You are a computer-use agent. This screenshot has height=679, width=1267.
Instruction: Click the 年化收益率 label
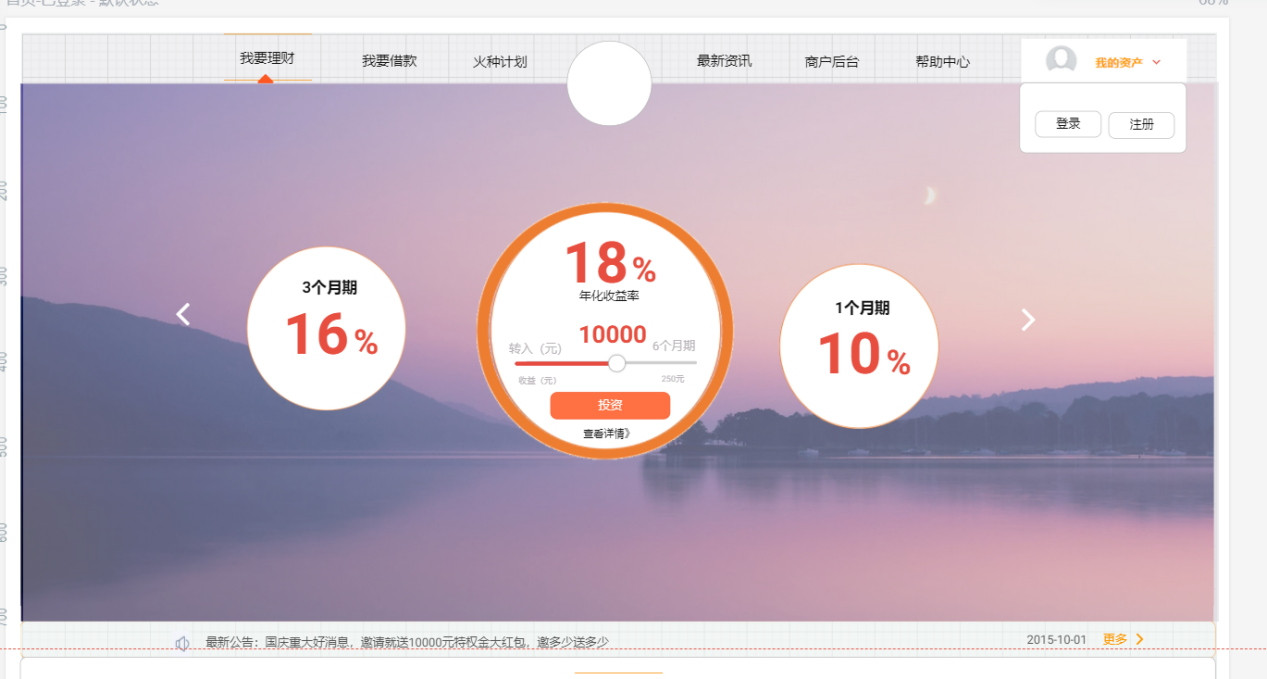click(x=609, y=296)
